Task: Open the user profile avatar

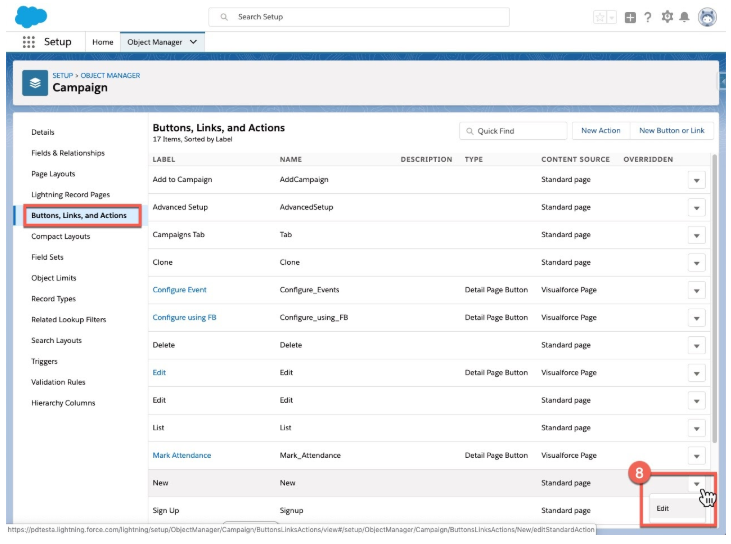Action: [707, 17]
